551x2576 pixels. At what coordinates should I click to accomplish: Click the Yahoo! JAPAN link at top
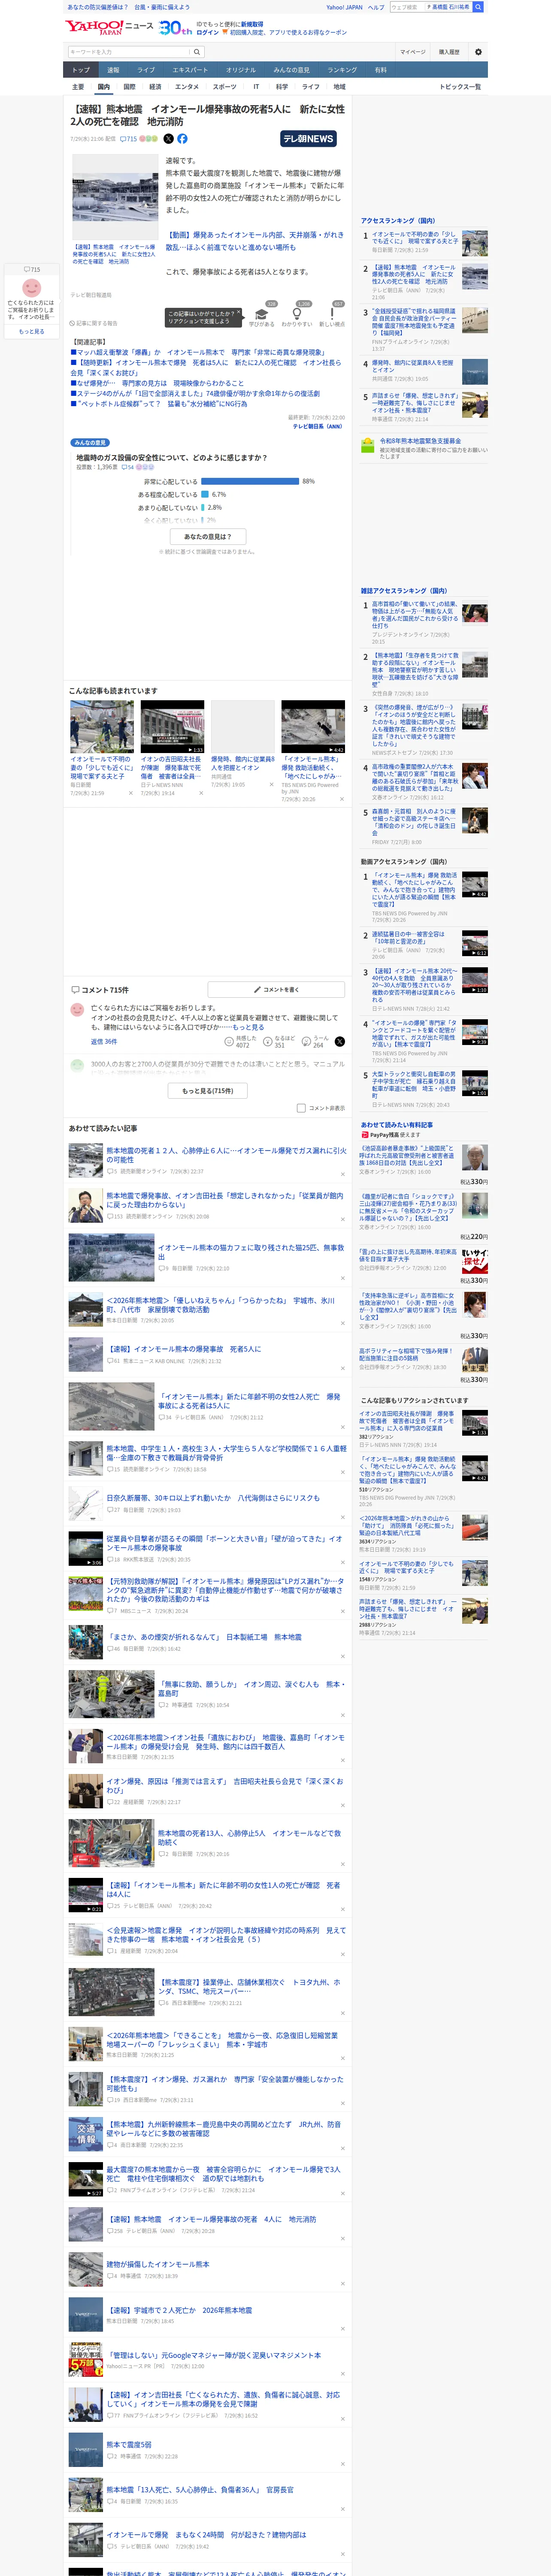click(344, 7)
